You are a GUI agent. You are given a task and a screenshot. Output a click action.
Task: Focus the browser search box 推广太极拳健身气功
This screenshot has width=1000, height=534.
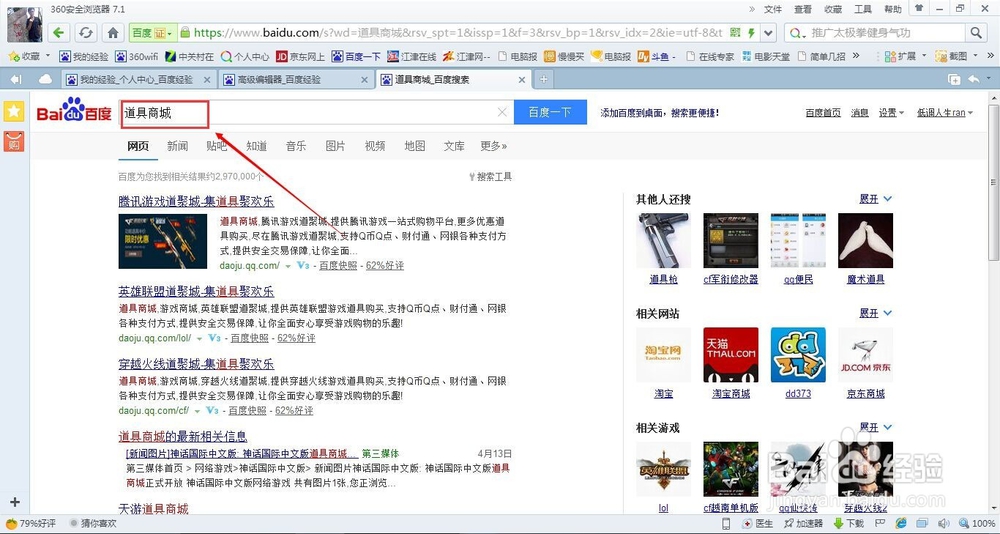tap(886, 33)
